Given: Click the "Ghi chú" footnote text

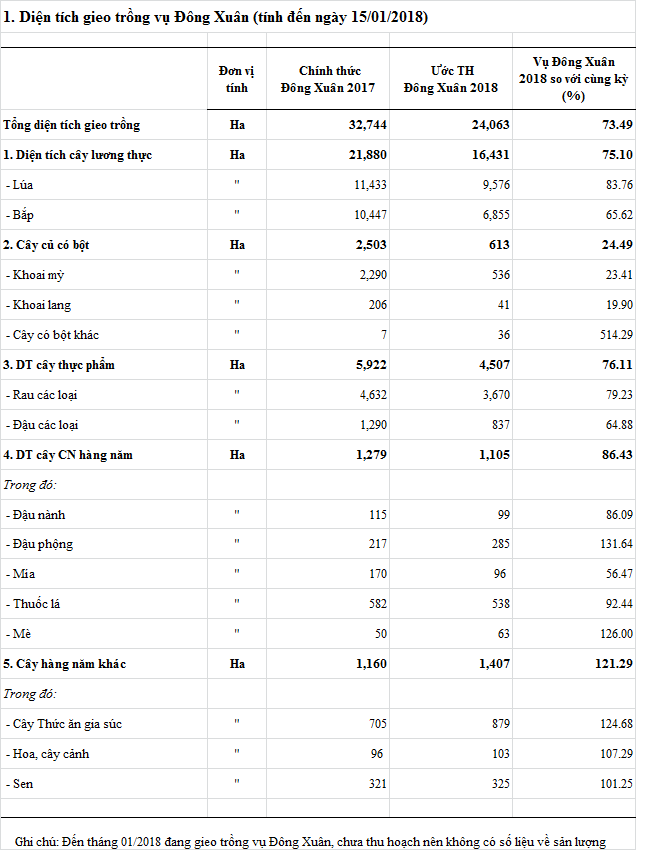Looking at the screenshot, I should [x=310, y=842].
